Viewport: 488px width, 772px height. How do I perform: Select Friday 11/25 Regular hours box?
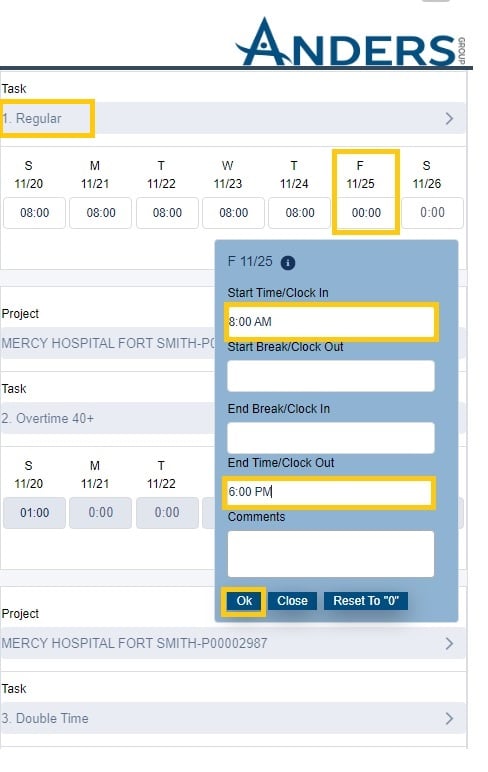(x=366, y=213)
